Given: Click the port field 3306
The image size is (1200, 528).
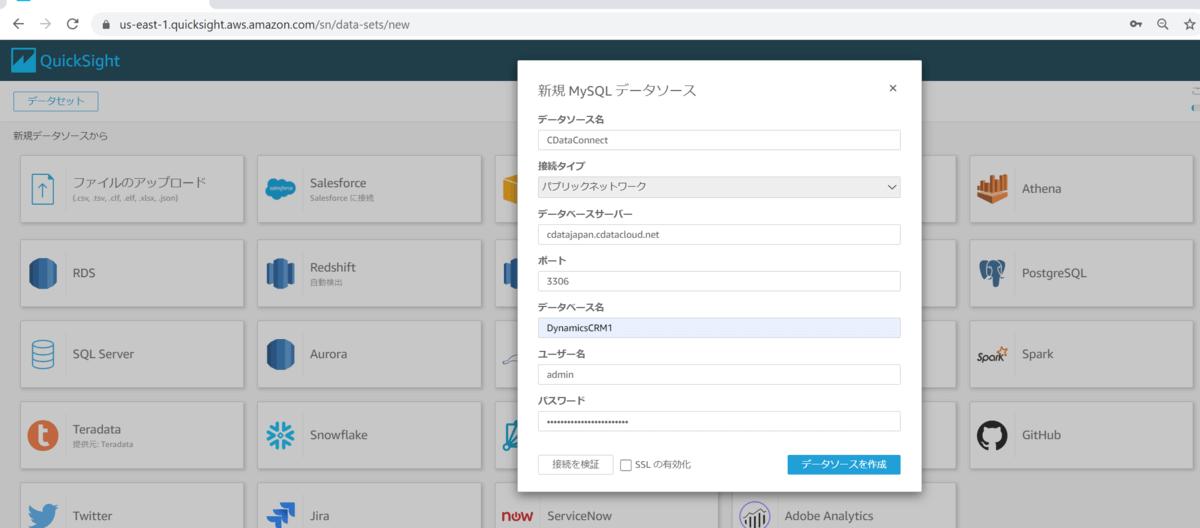Looking at the screenshot, I should pos(719,281).
